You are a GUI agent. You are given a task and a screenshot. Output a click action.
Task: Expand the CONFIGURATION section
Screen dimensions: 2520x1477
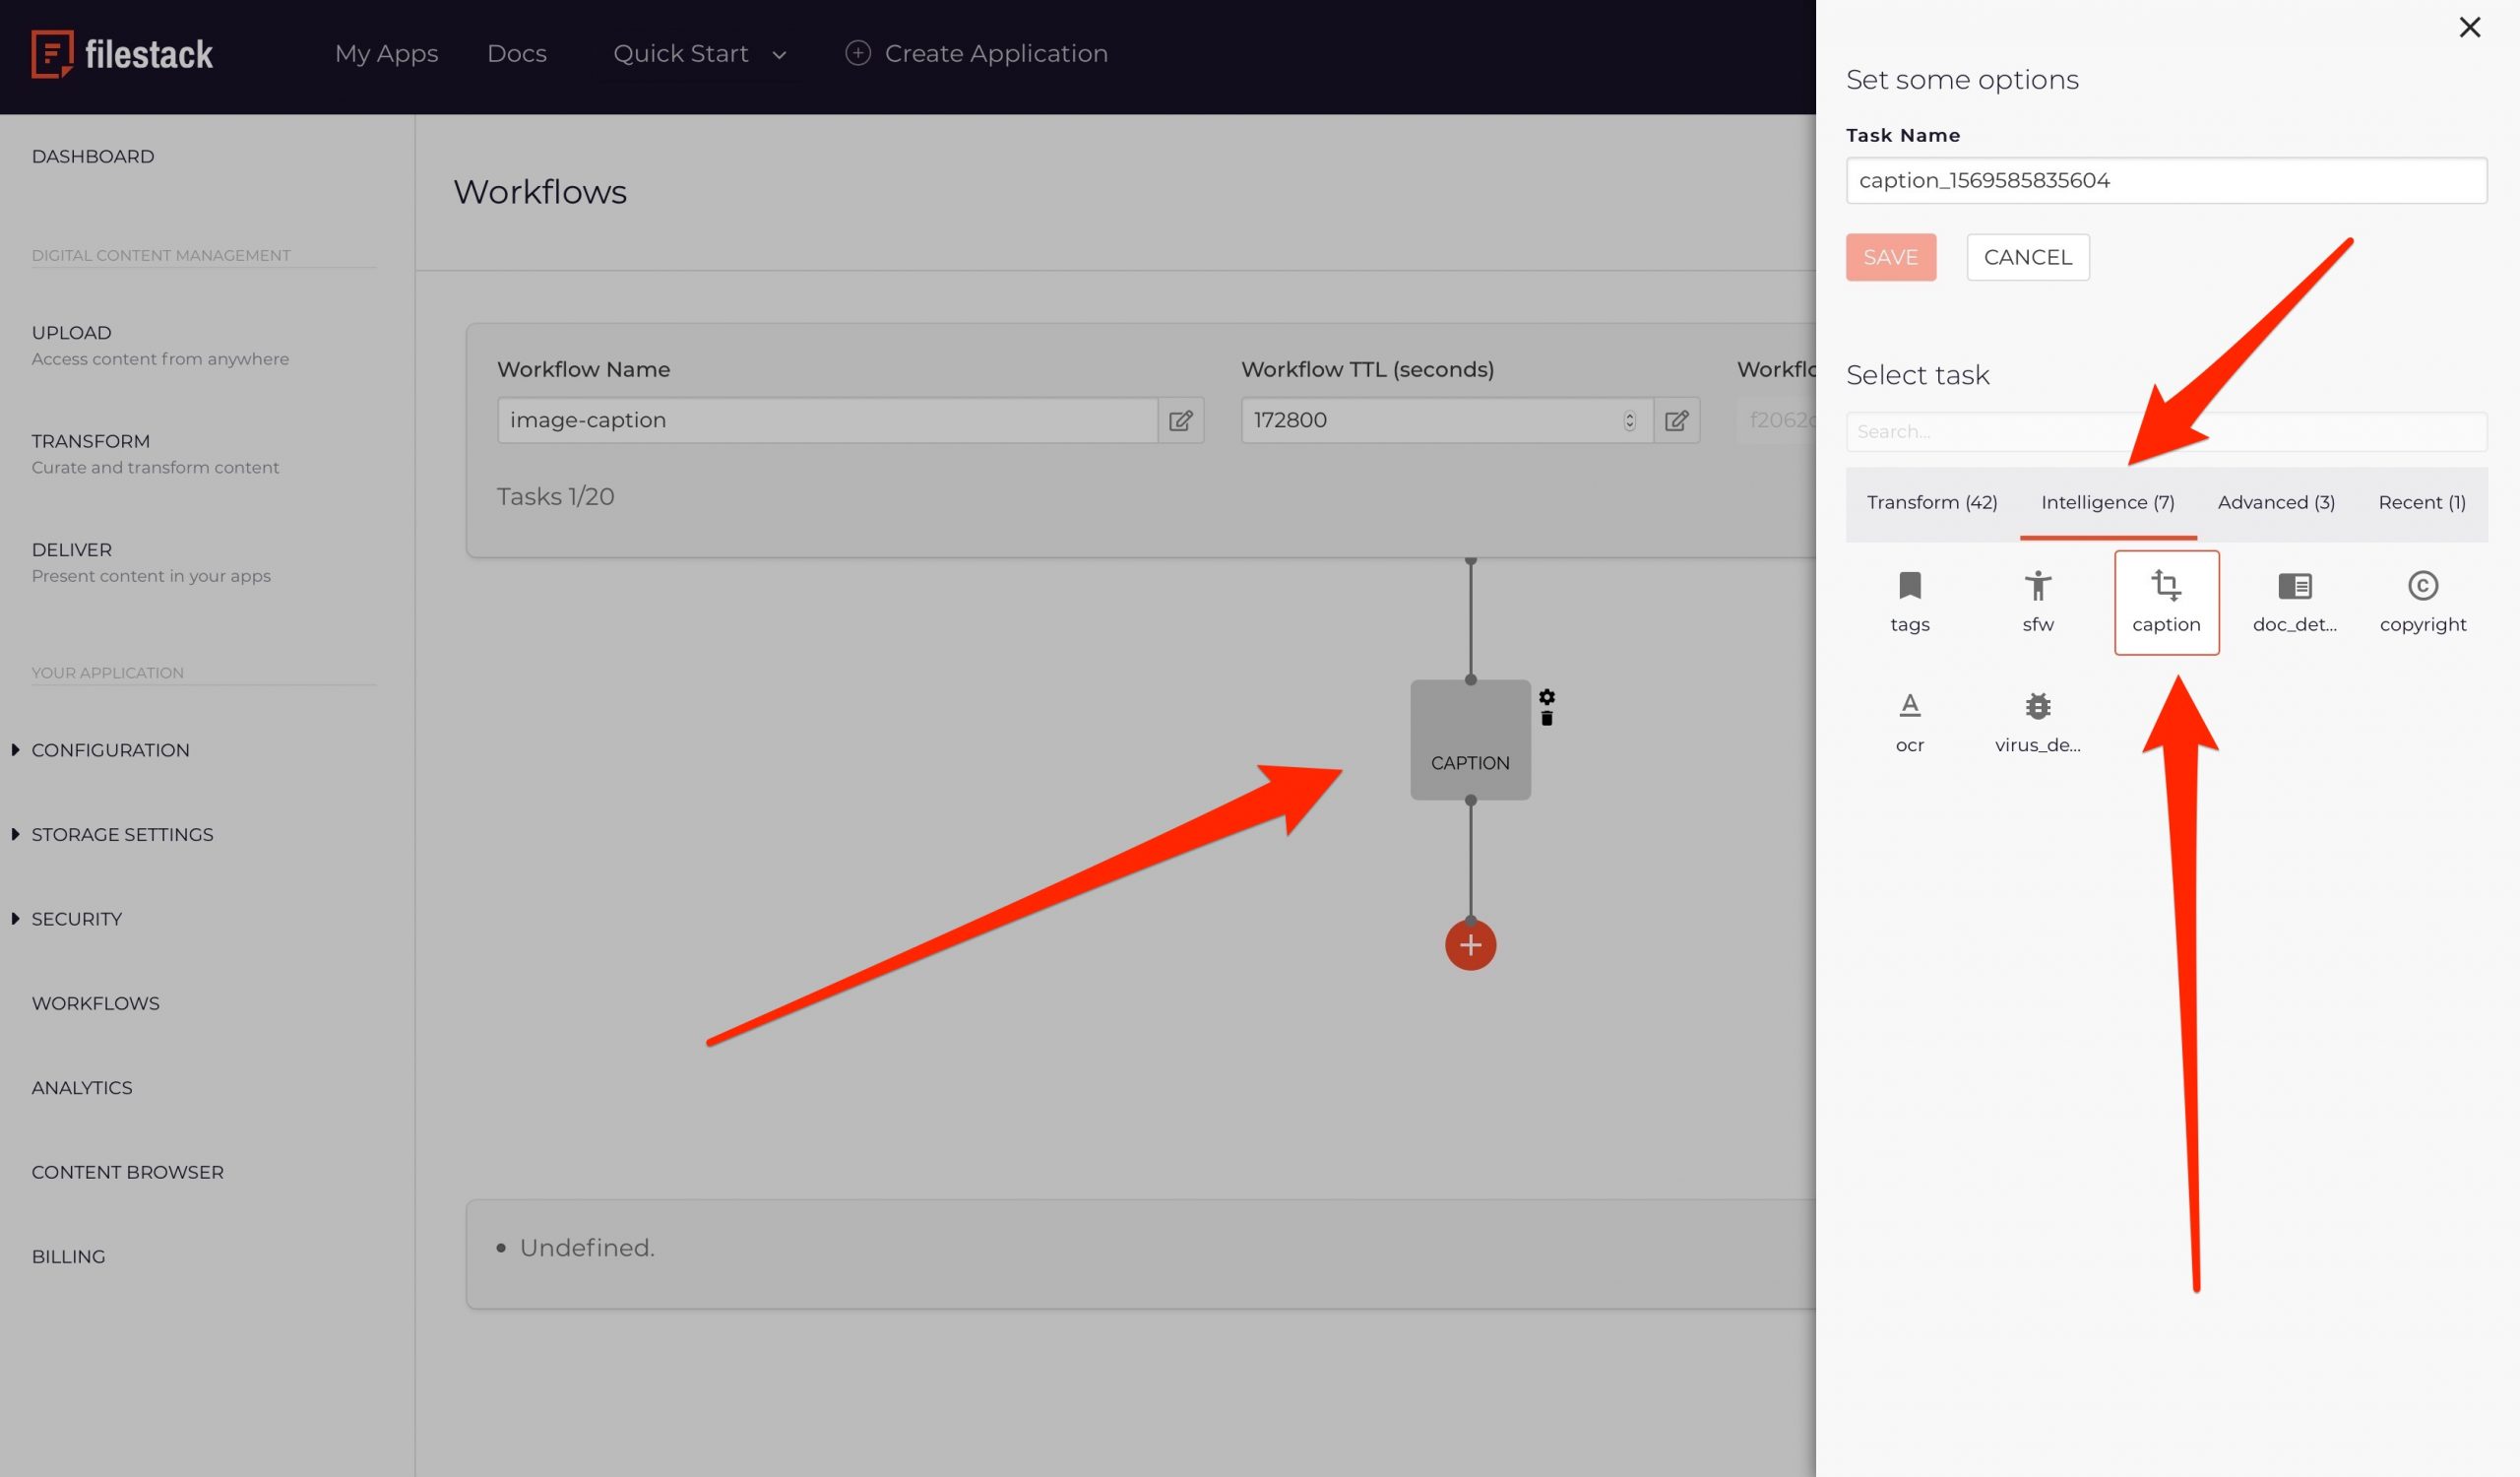tap(110, 750)
